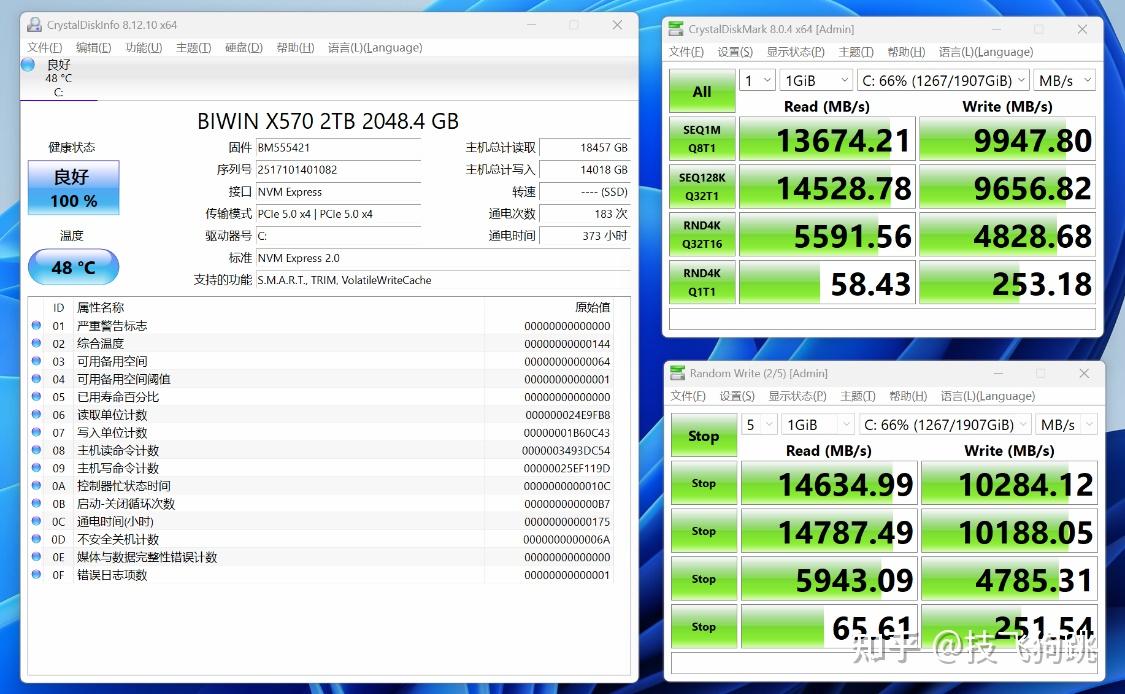The height and width of the screenshot is (694, 1125).
Task: Click the RND4K Q32T16 read result 5591.56
Action: click(x=827, y=234)
